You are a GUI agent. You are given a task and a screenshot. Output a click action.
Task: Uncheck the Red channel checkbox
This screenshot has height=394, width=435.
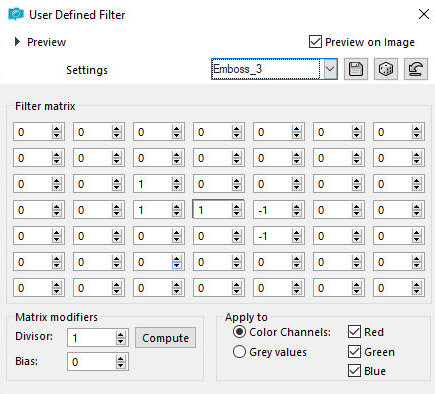click(354, 332)
